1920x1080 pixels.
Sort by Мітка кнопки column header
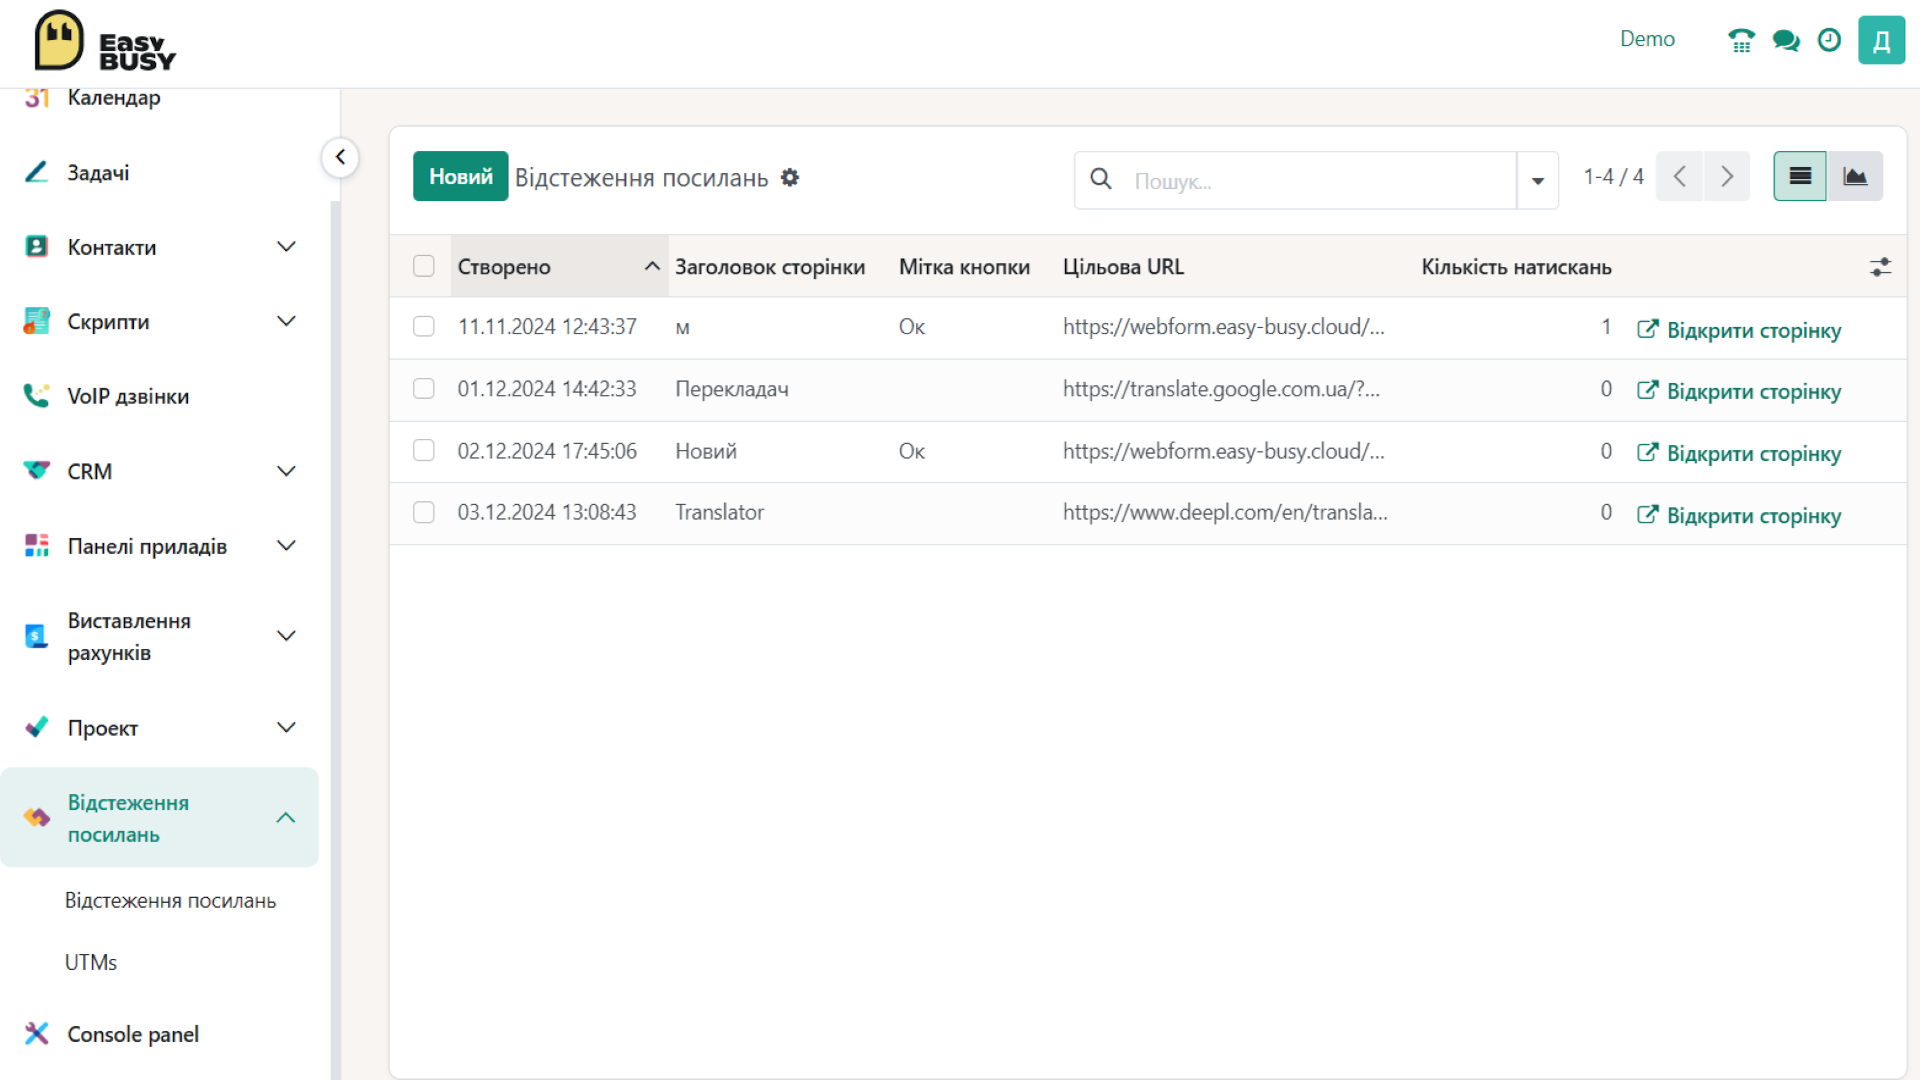click(964, 266)
